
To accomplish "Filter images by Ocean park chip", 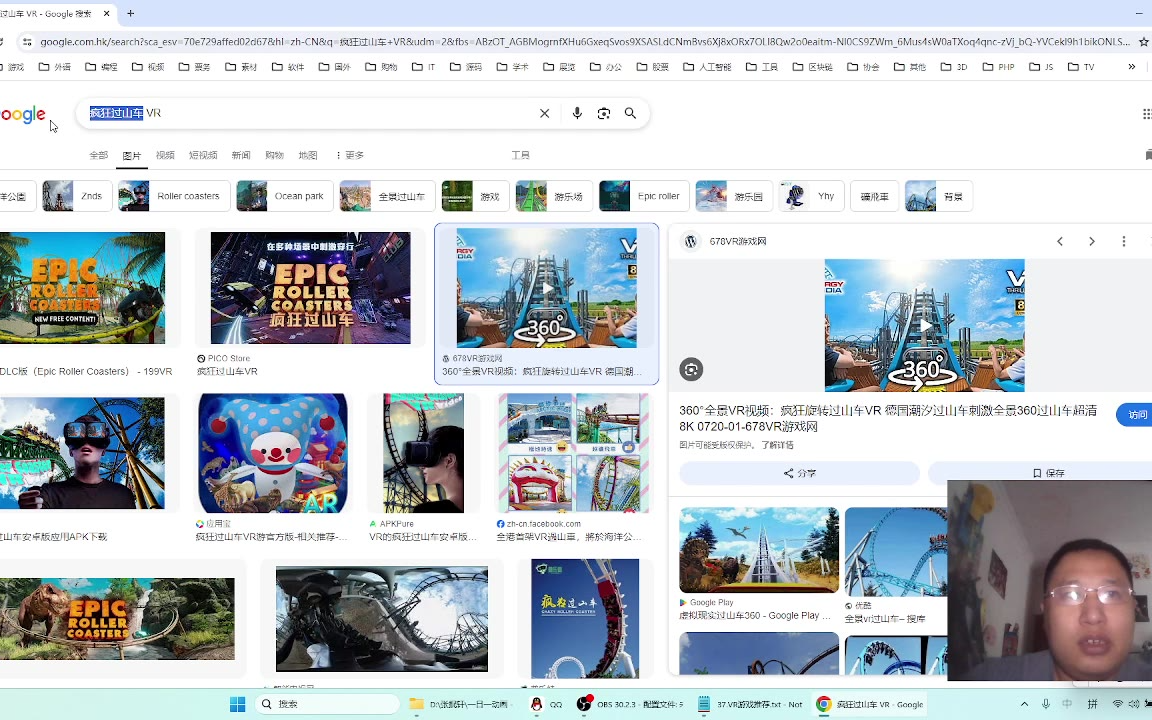I will tap(285, 196).
